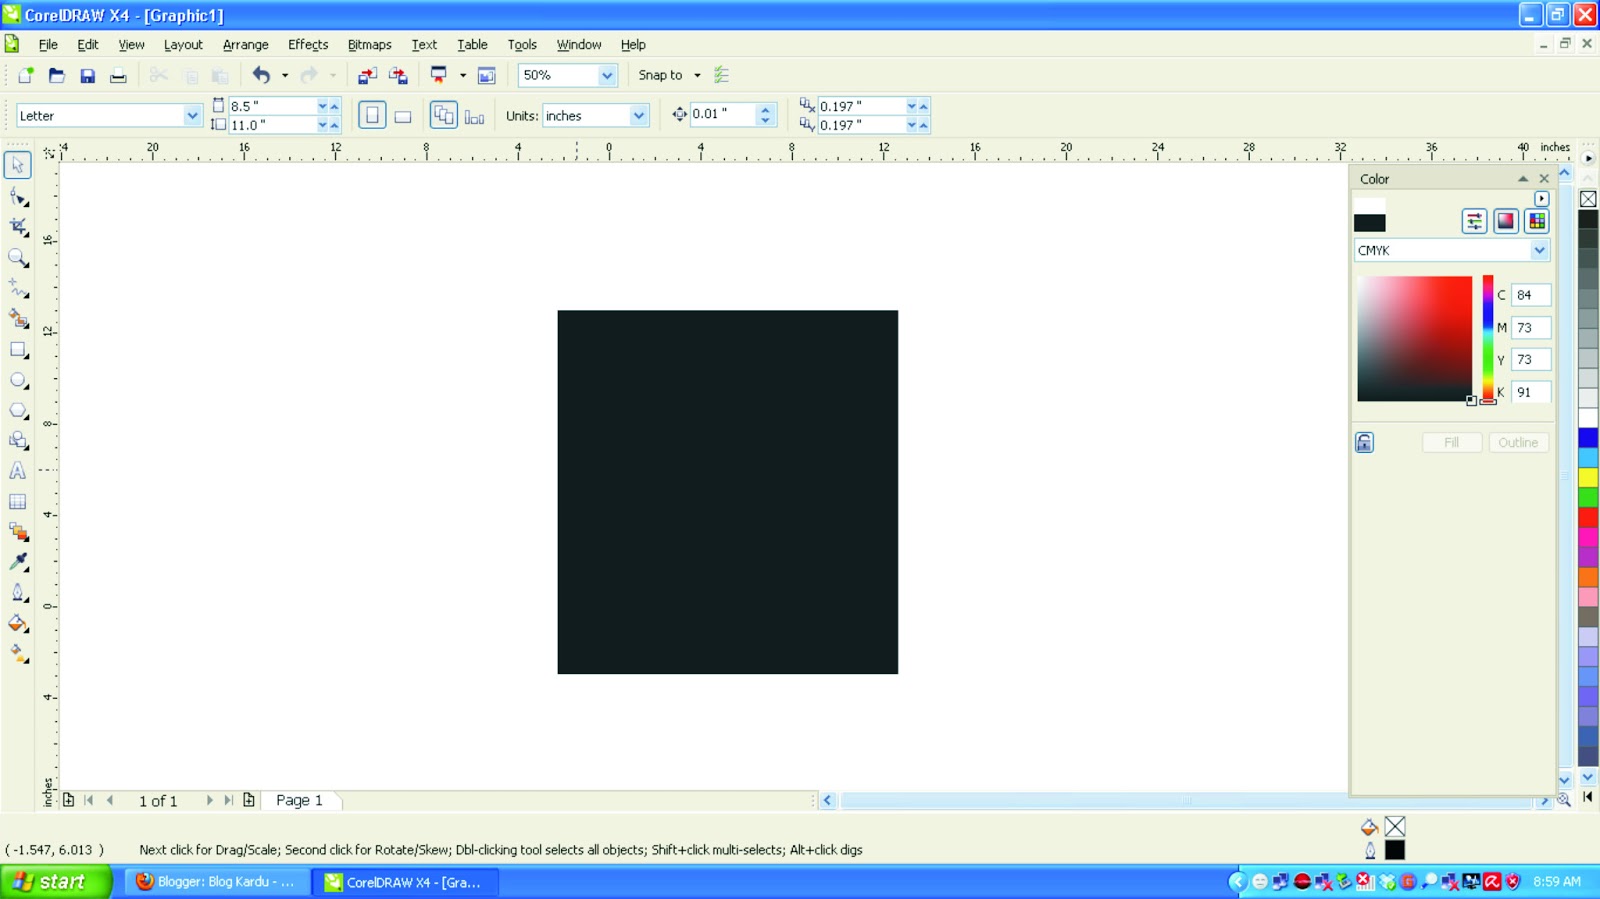Undo the last action
The height and width of the screenshot is (899, 1600).
point(261,75)
